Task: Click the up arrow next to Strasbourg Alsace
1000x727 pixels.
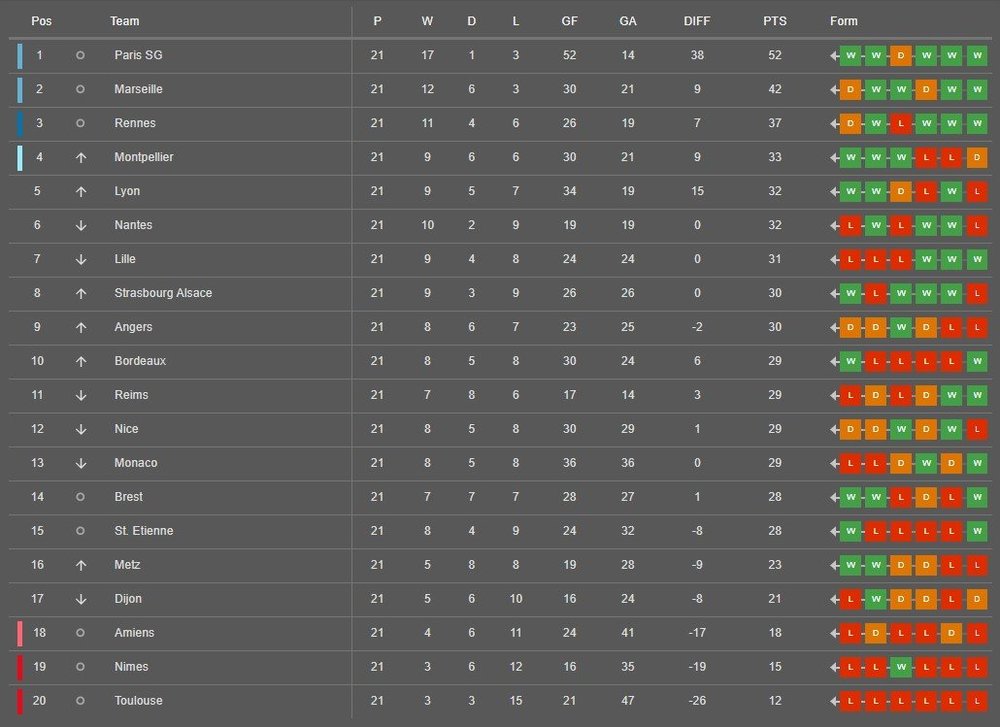Action: coord(81,293)
